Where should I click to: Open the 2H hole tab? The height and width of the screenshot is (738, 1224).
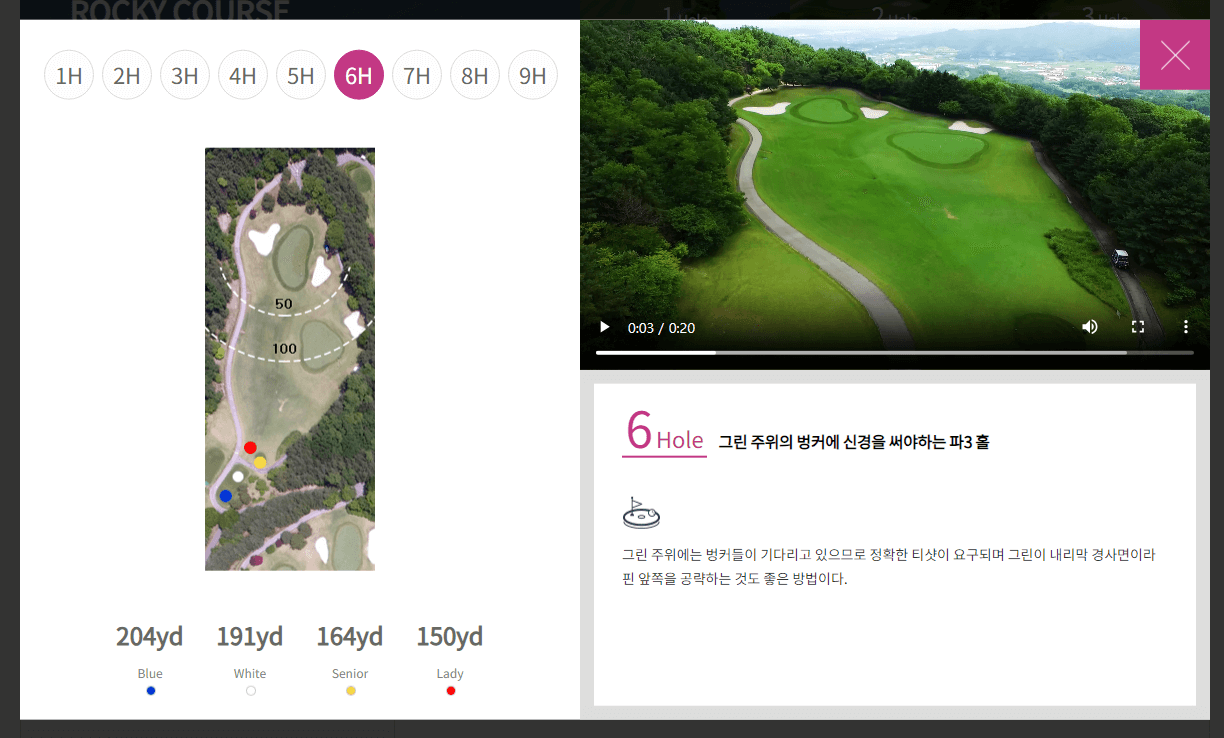[126, 74]
